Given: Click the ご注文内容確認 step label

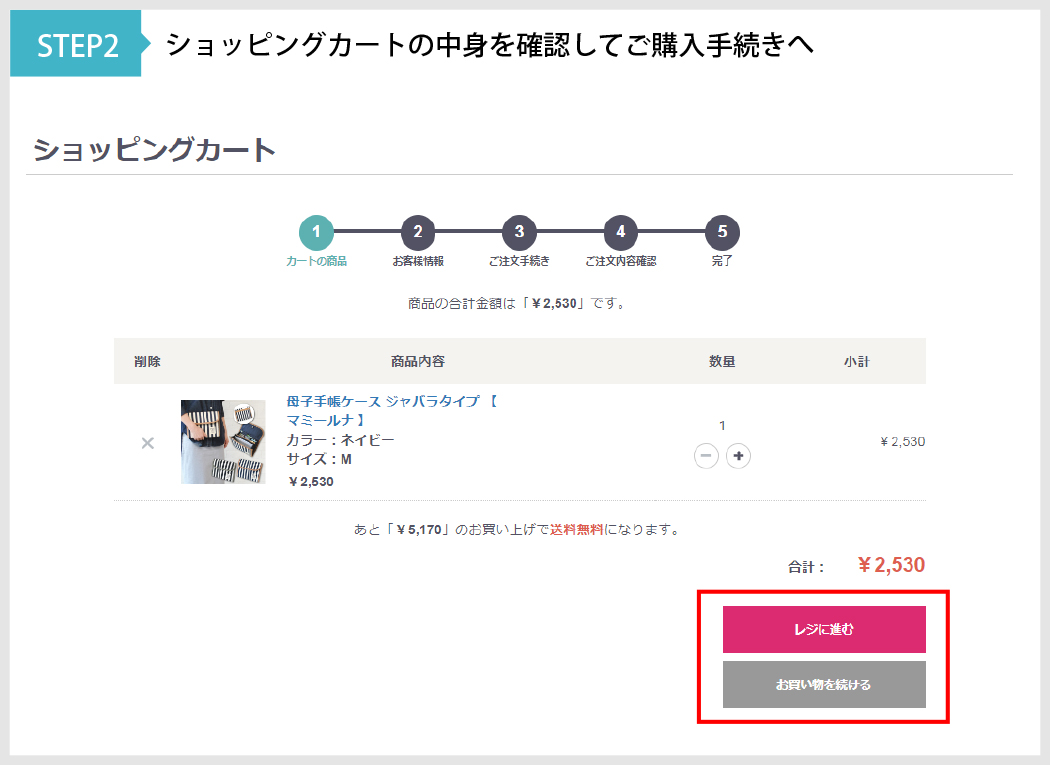Looking at the screenshot, I should 620,261.
